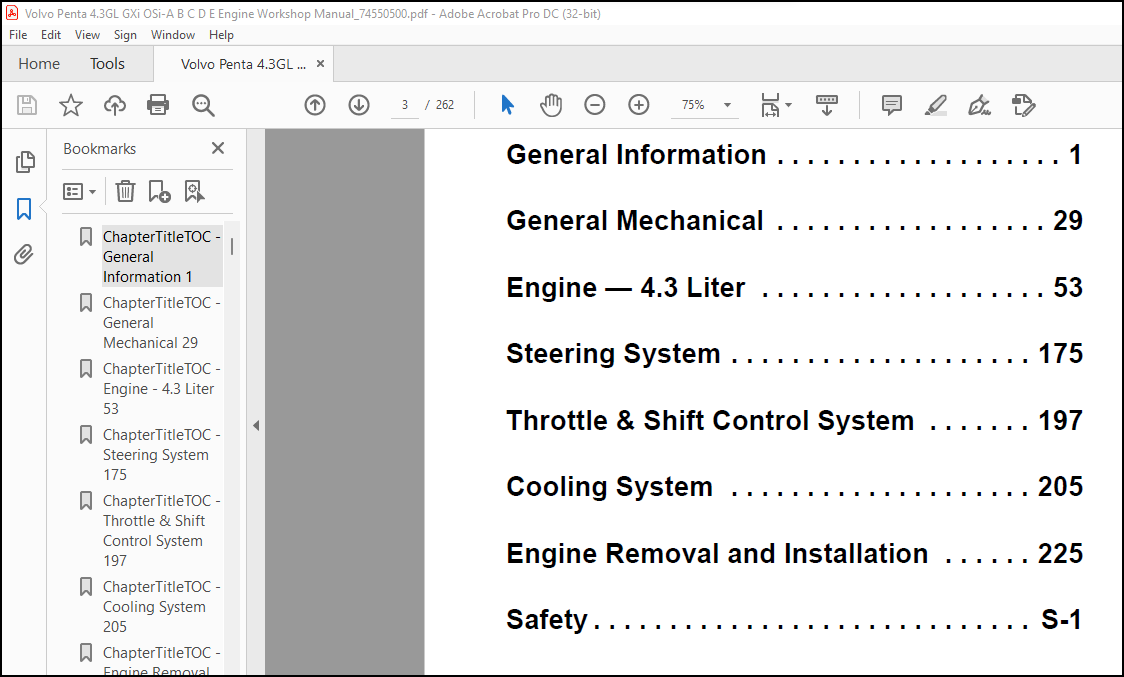The height and width of the screenshot is (677, 1124).
Task: Open the File menu
Action: tap(18, 34)
